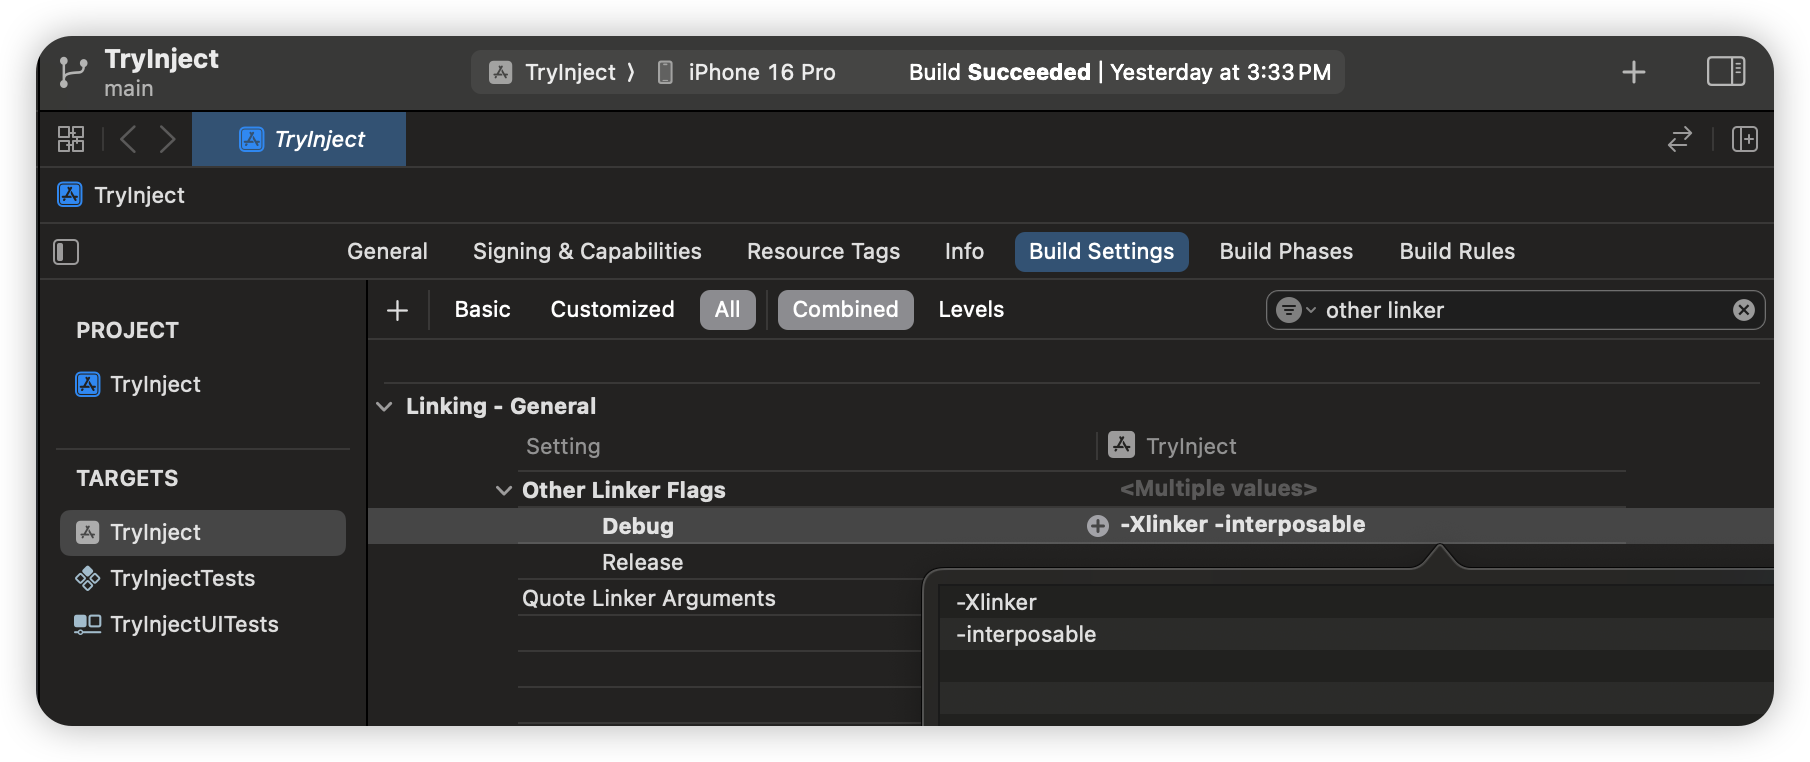Toggle the inspectors panel icon
Viewport: 1810px width, 762px height.
tap(1725, 72)
